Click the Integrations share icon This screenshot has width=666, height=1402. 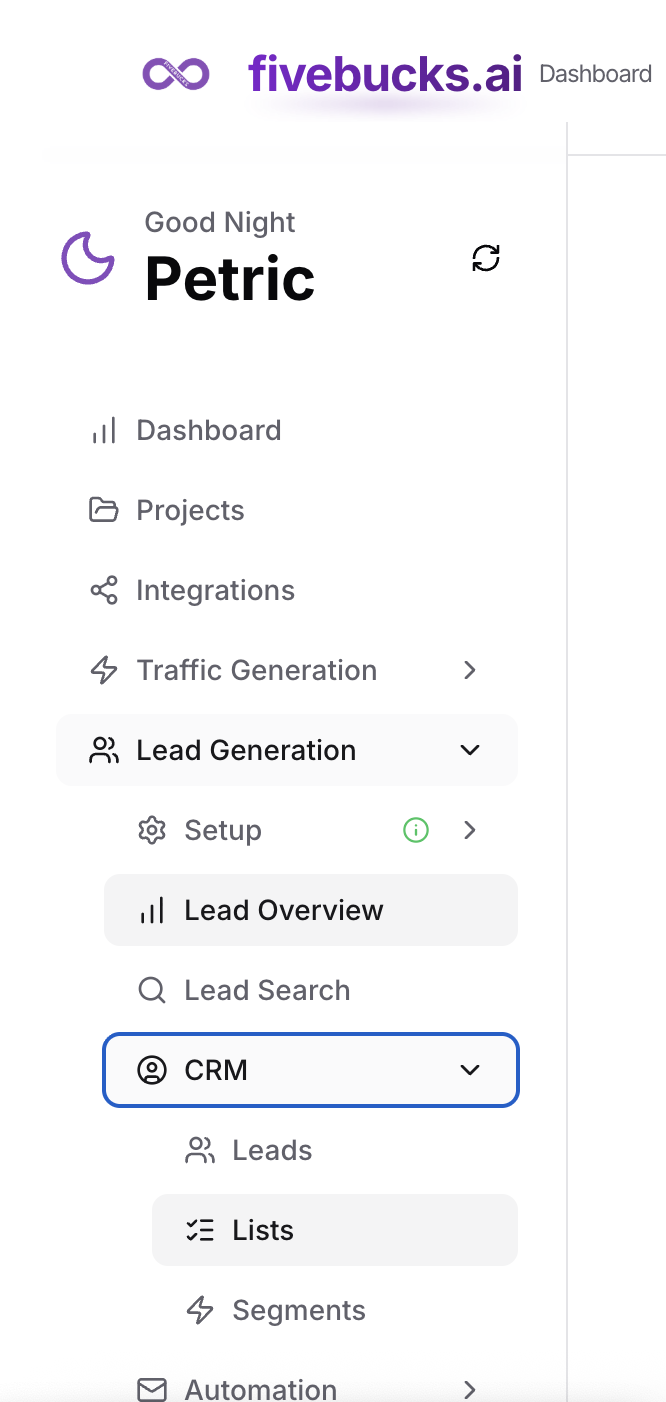[104, 590]
